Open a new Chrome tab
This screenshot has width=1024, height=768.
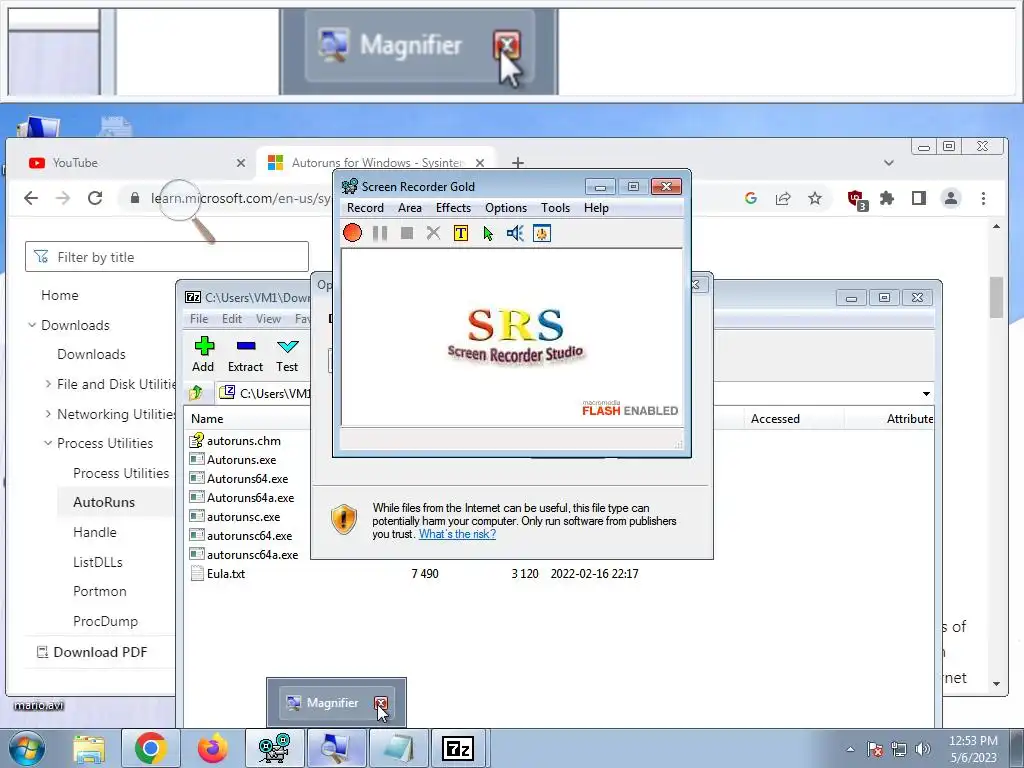click(x=517, y=163)
